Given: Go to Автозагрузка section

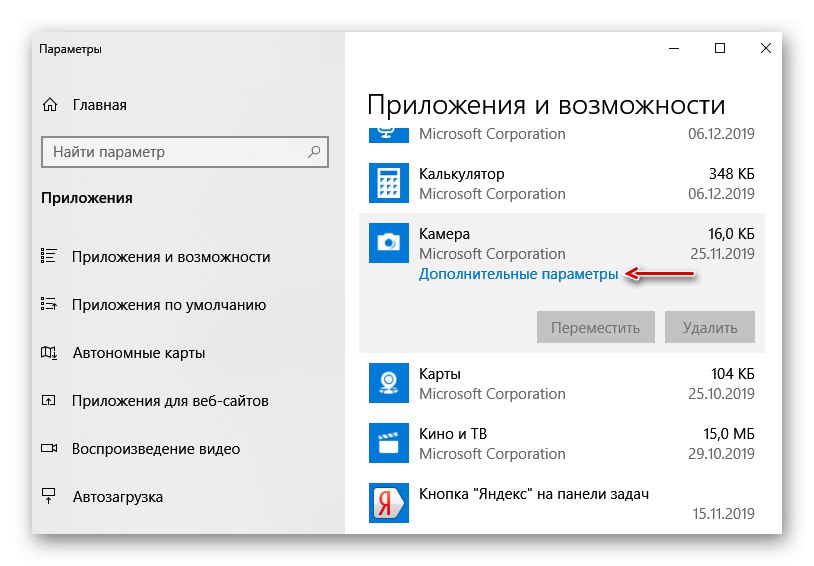Looking at the screenshot, I should pos(117,496).
